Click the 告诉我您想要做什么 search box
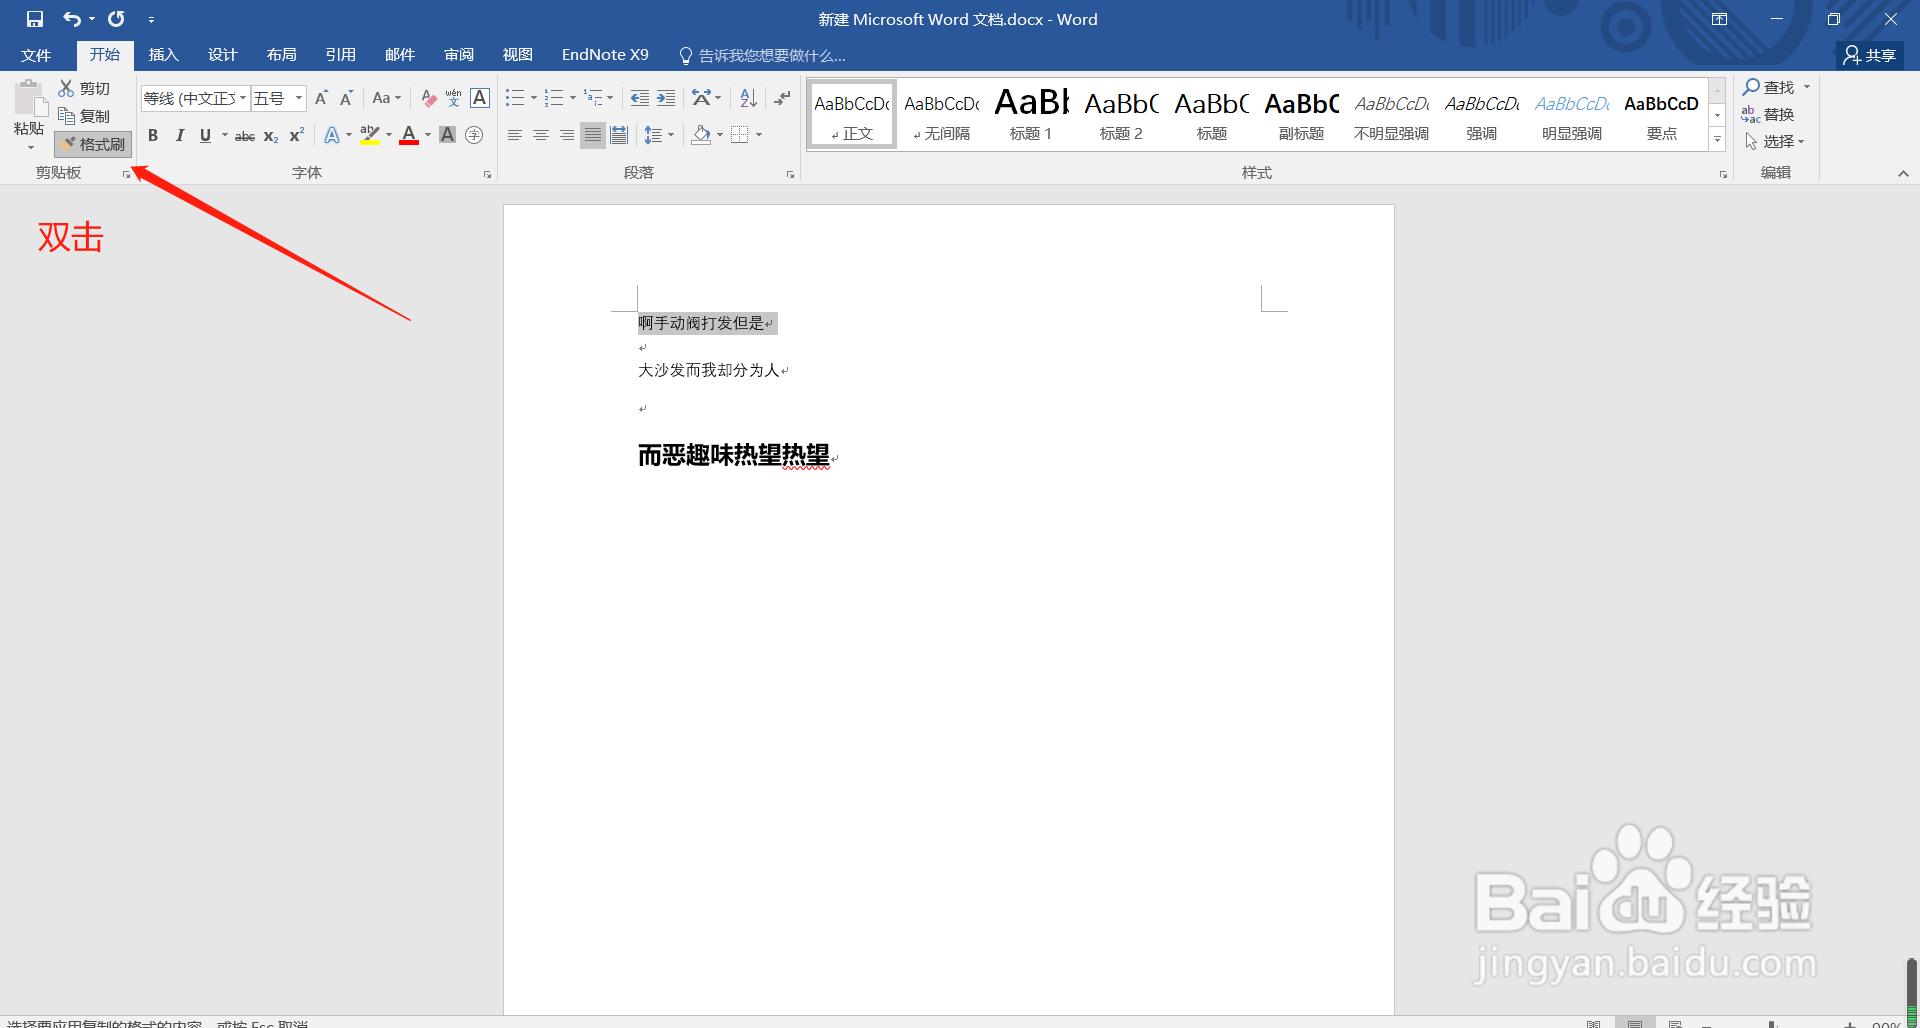The width and height of the screenshot is (1920, 1028). 762,55
